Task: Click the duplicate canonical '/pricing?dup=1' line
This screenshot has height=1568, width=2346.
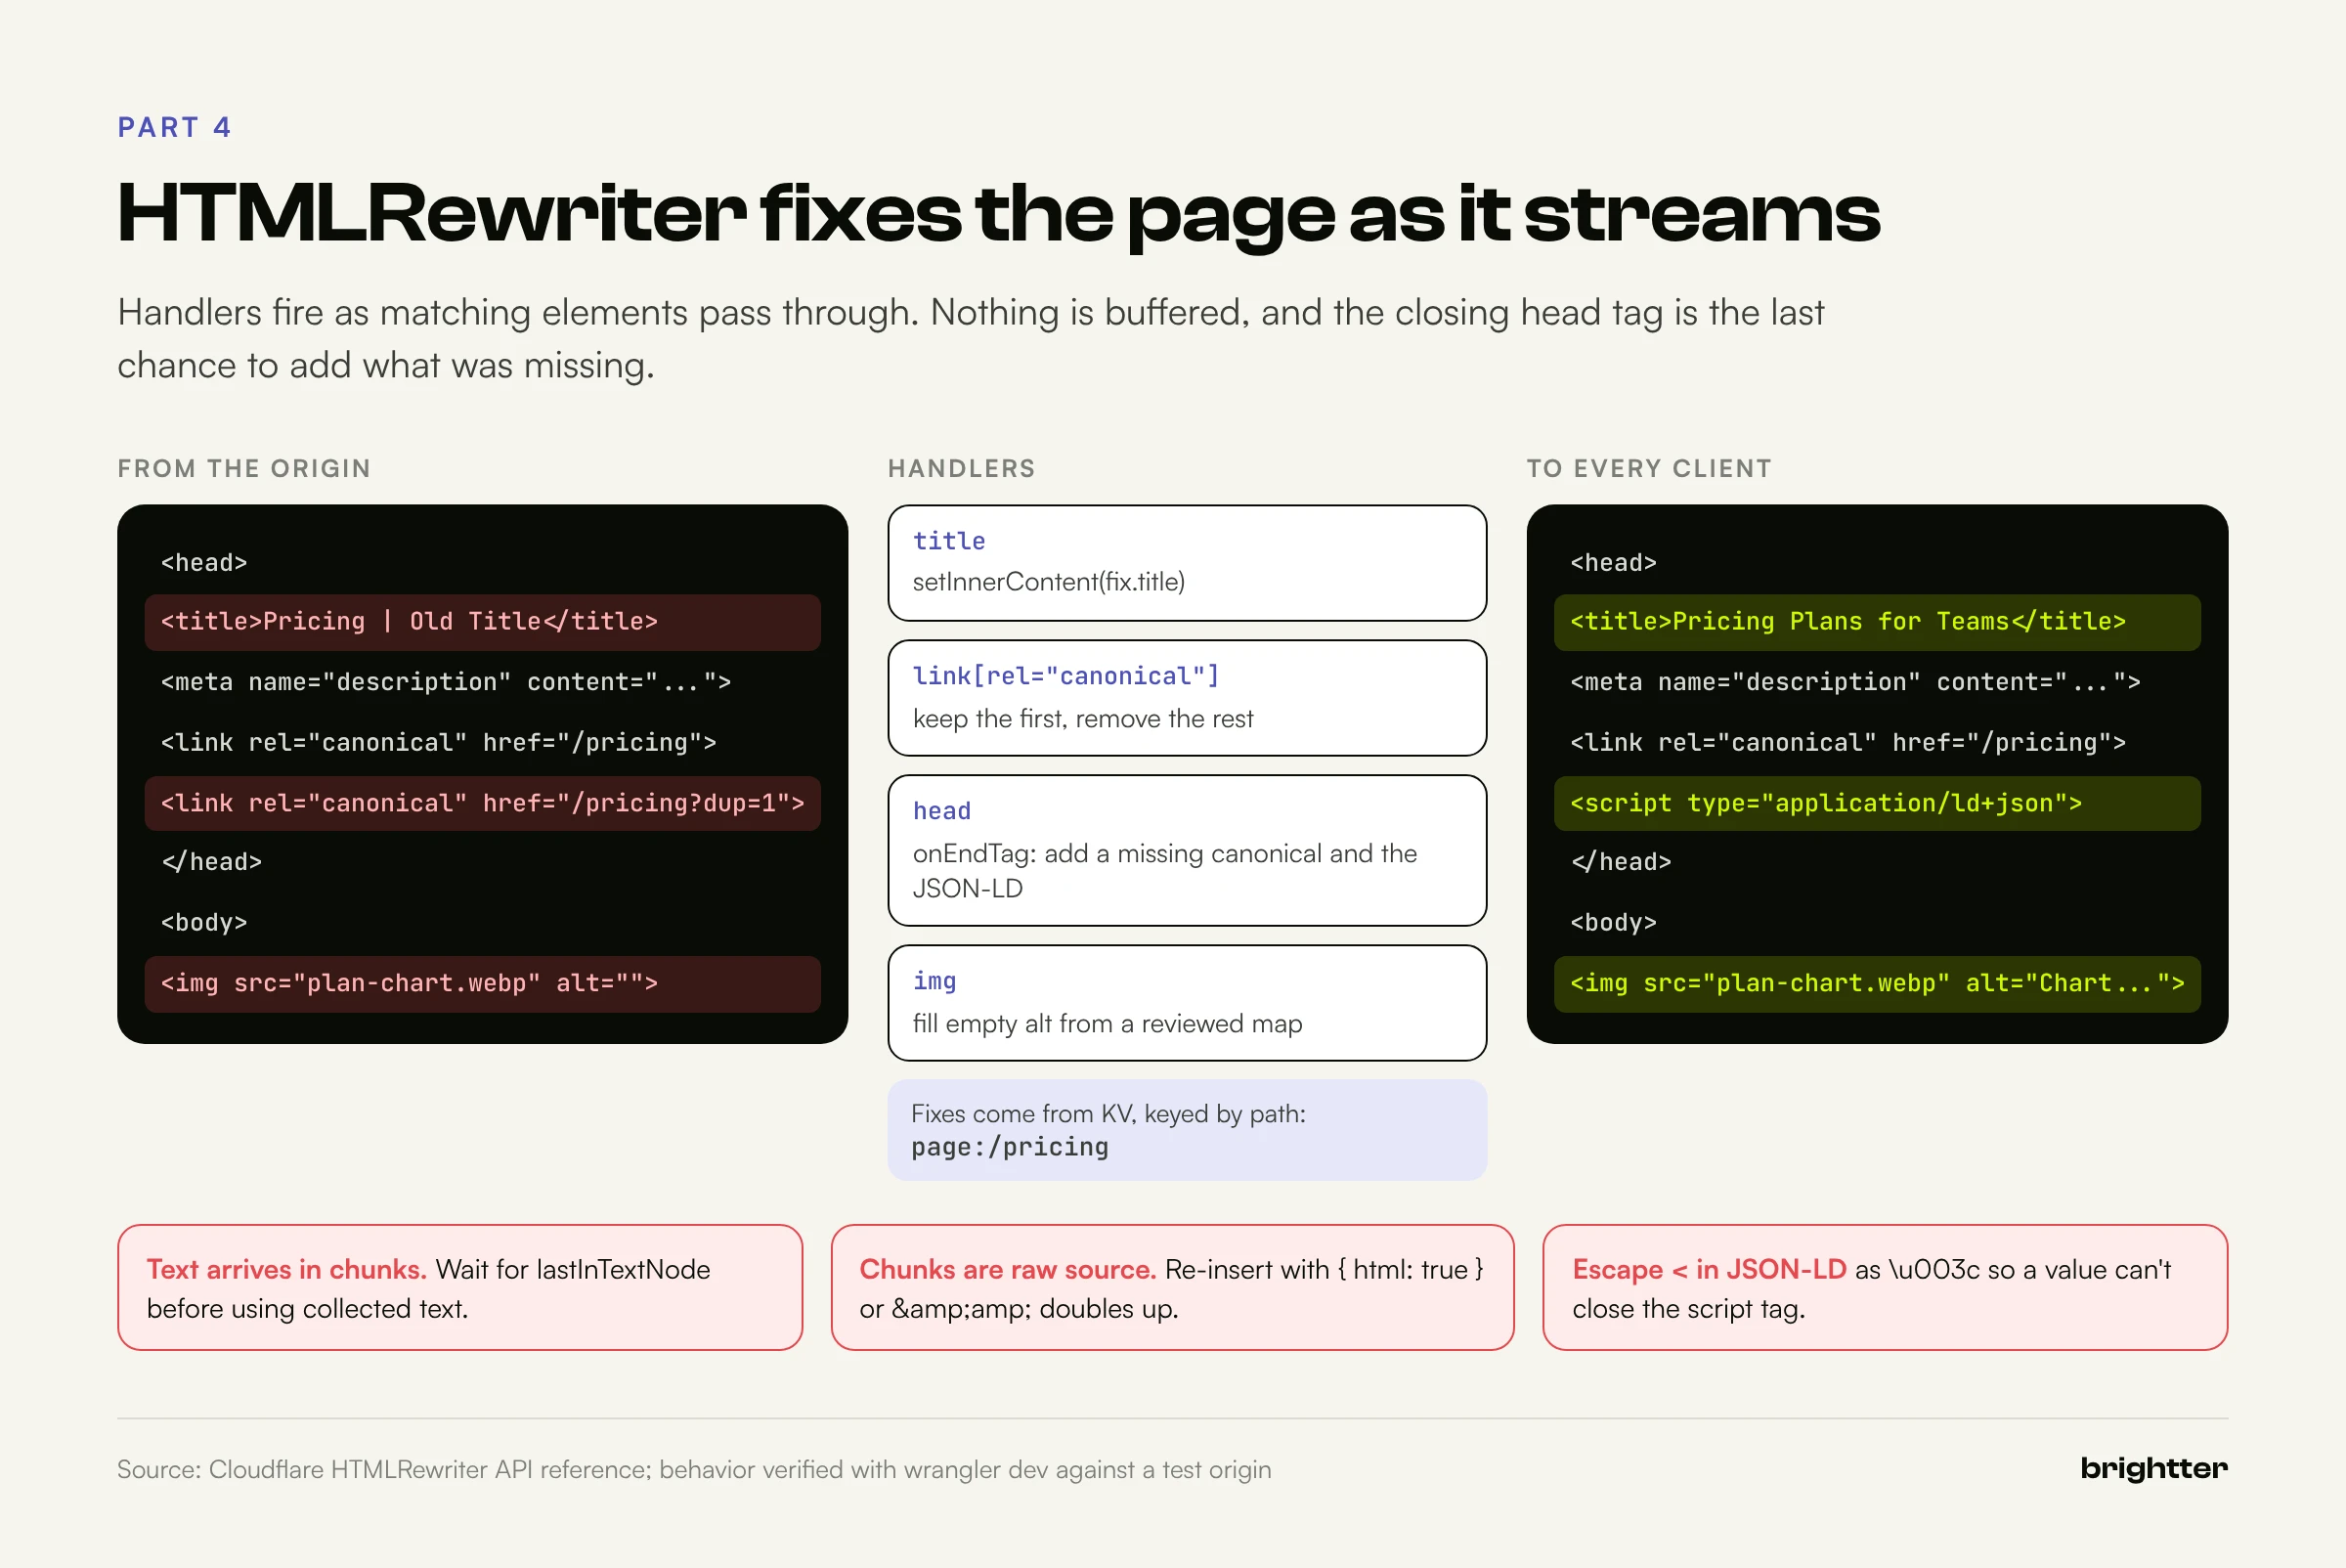Action: pos(482,803)
